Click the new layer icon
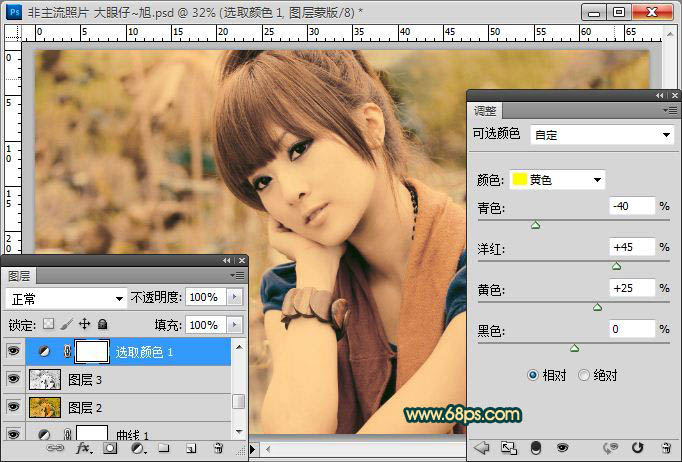The width and height of the screenshot is (682, 462). click(190, 449)
